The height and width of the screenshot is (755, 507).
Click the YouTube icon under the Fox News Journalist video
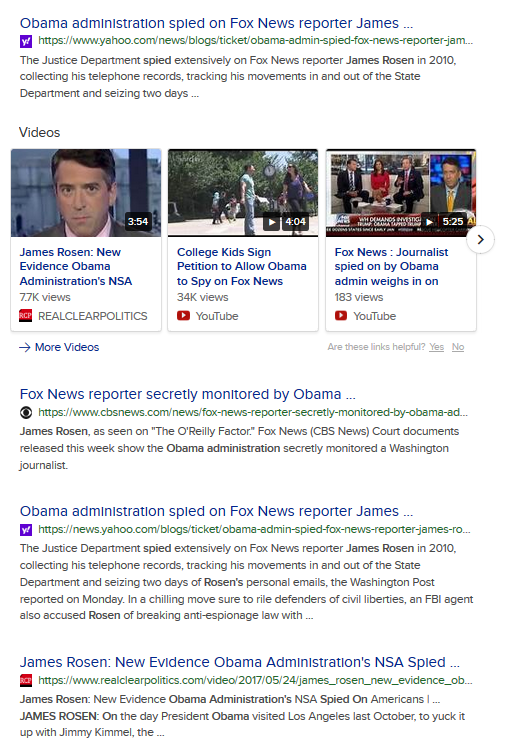point(341,316)
